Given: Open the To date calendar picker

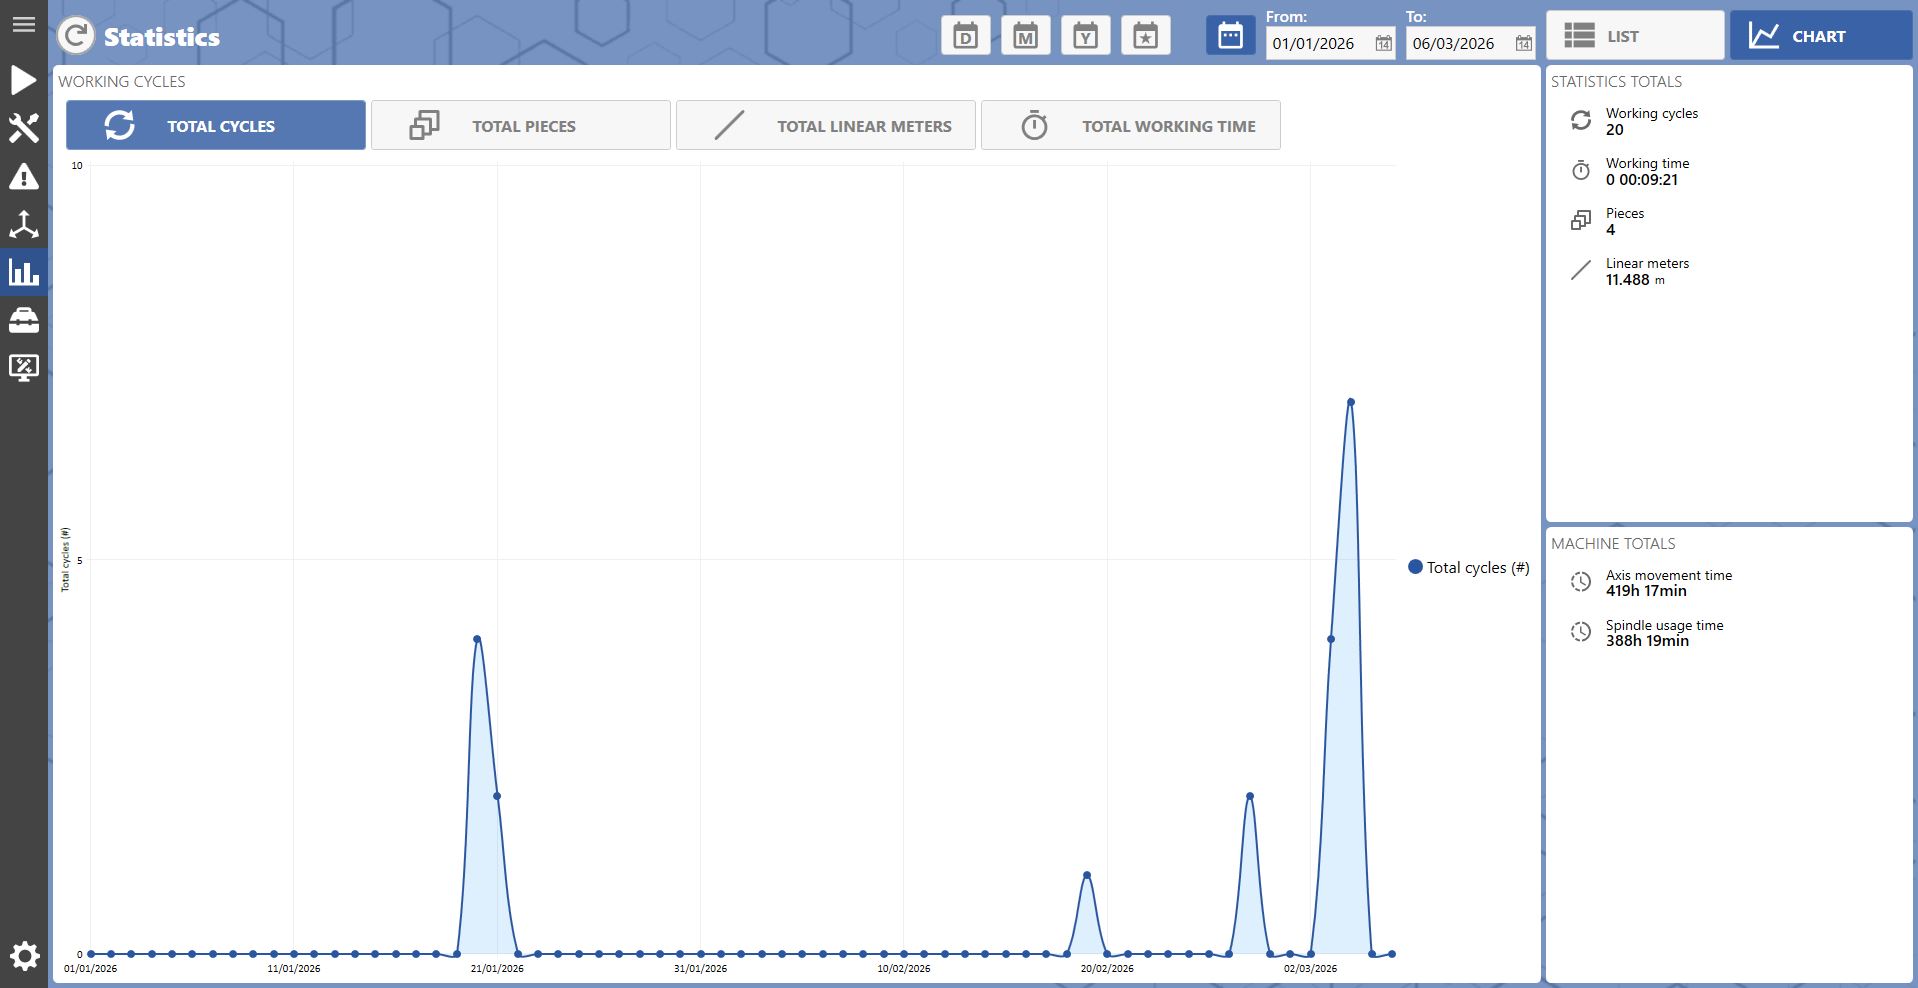Looking at the screenshot, I should [1523, 44].
